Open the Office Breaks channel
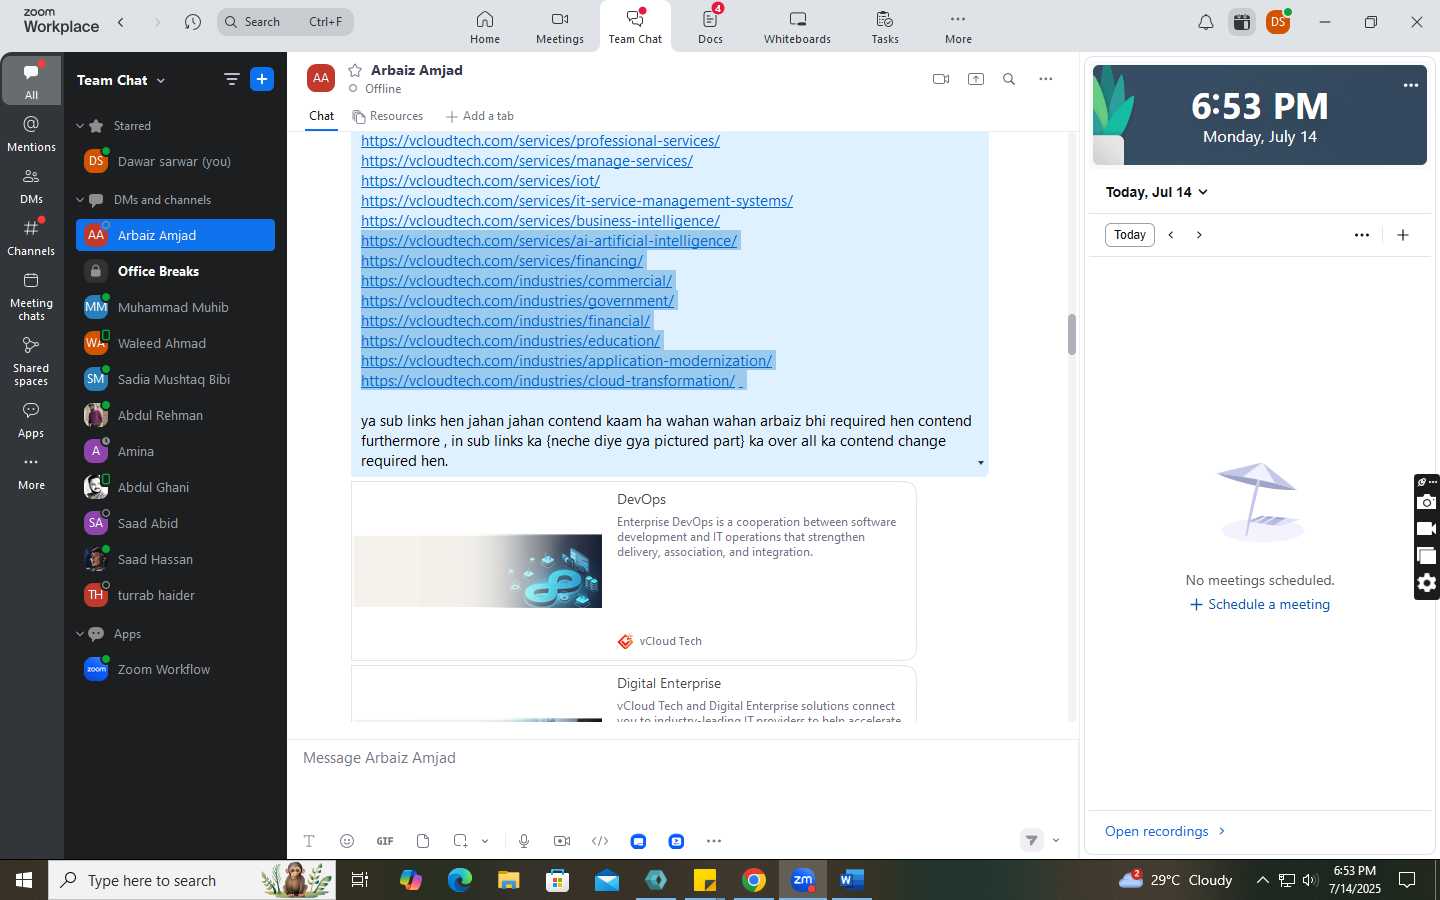 click(175, 271)
